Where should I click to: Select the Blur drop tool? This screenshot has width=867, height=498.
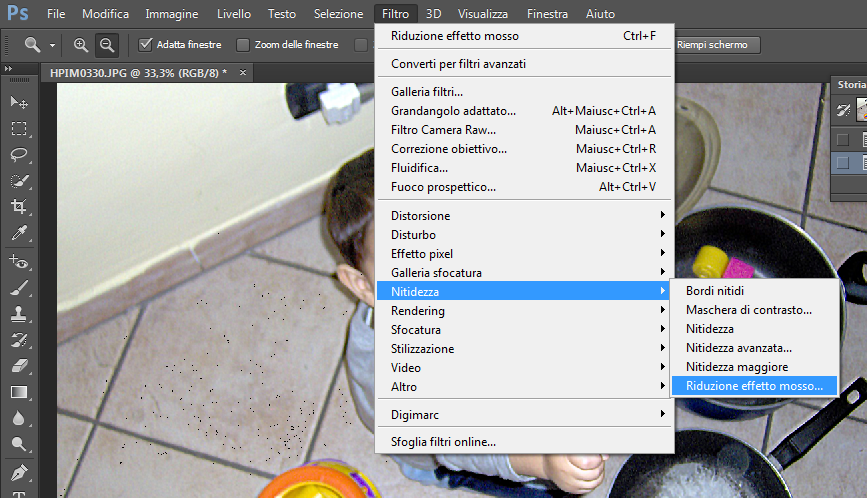[19, 418]
